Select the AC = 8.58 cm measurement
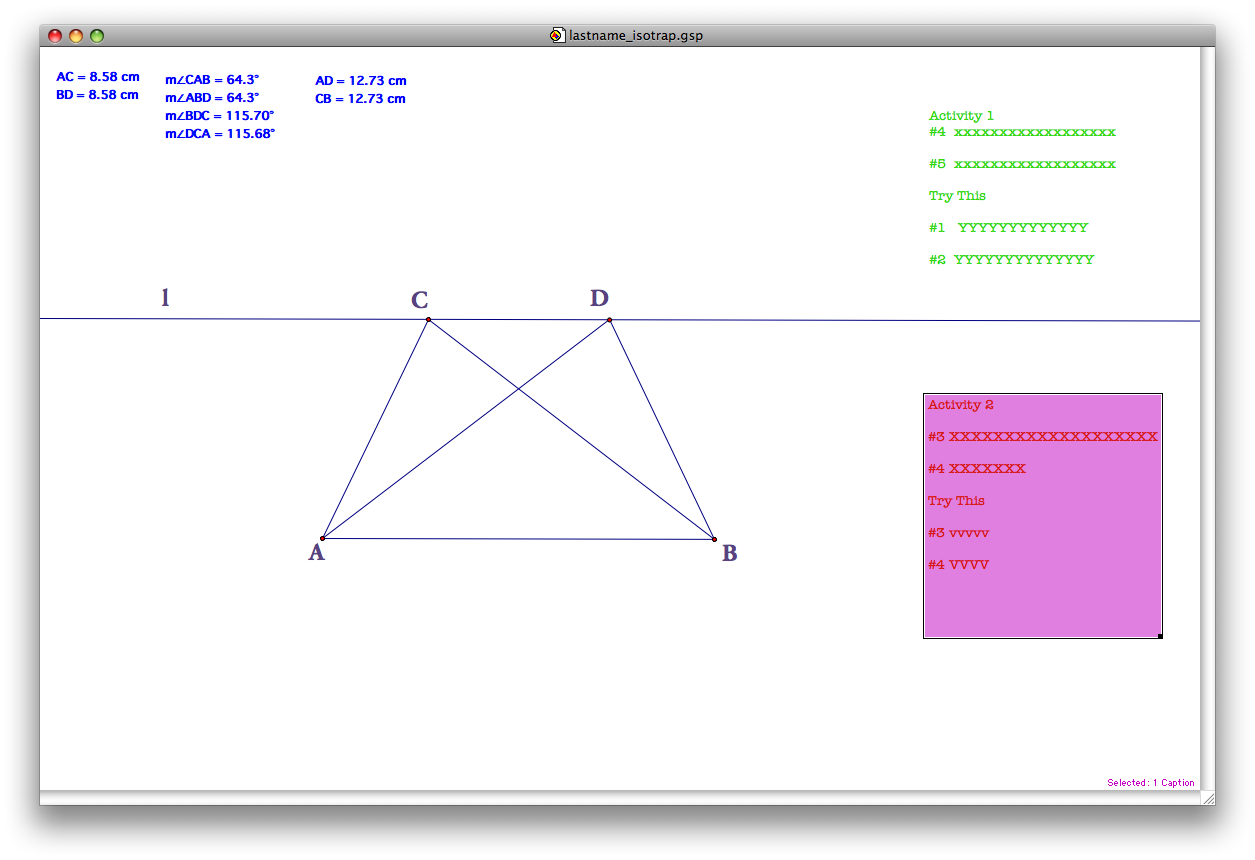Image resolution: width=1255 pixels, height=860 pixels. [96, 76]
